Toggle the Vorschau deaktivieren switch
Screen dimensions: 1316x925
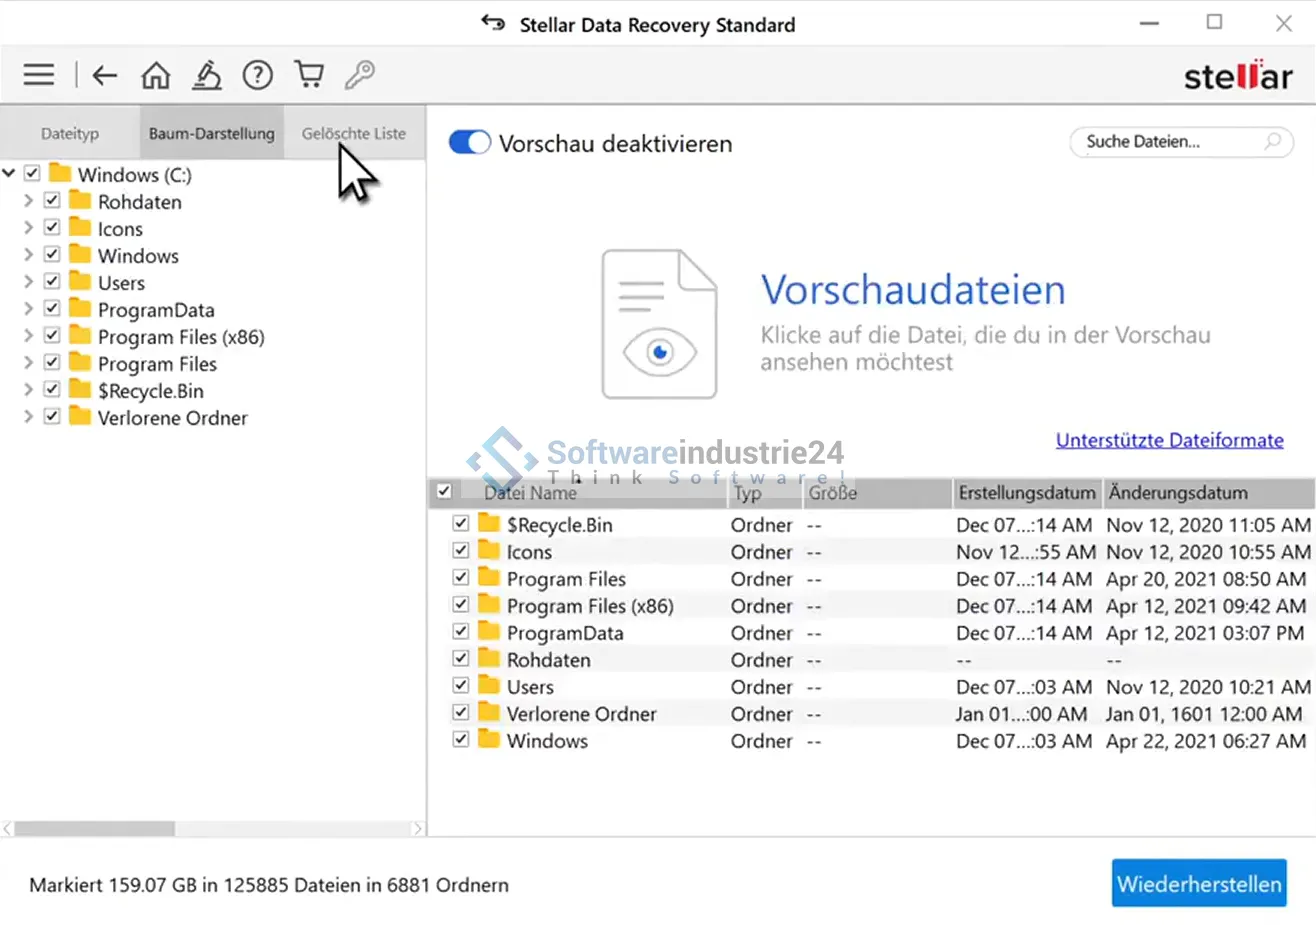click(470, 143)
